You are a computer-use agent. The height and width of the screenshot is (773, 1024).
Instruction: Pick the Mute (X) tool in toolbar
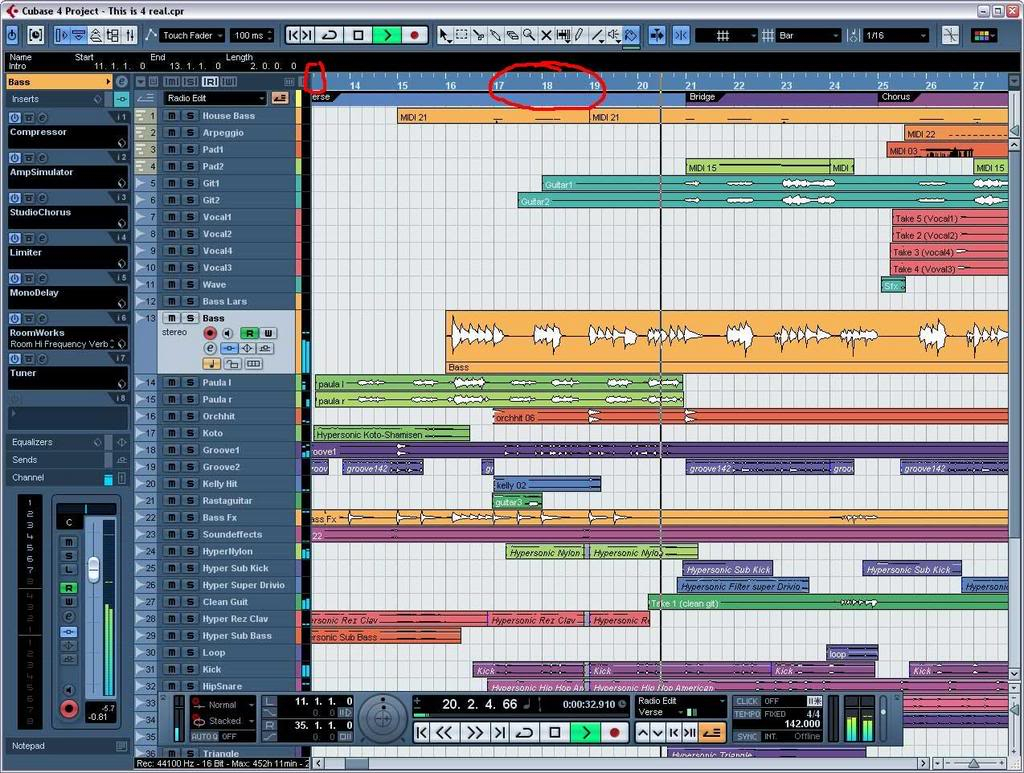click(x=546, y=35)
